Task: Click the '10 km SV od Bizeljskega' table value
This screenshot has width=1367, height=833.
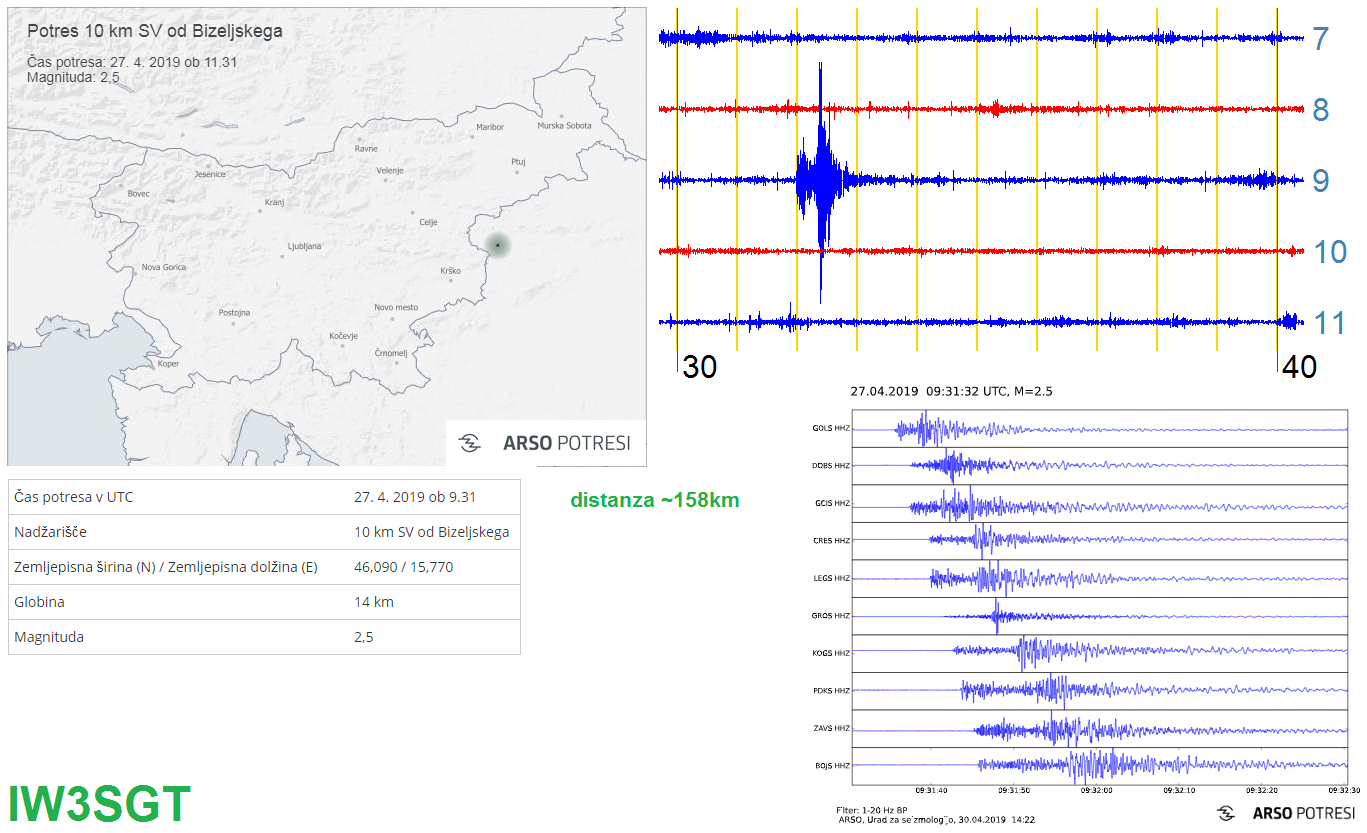Action: click(x=432, y=532)
